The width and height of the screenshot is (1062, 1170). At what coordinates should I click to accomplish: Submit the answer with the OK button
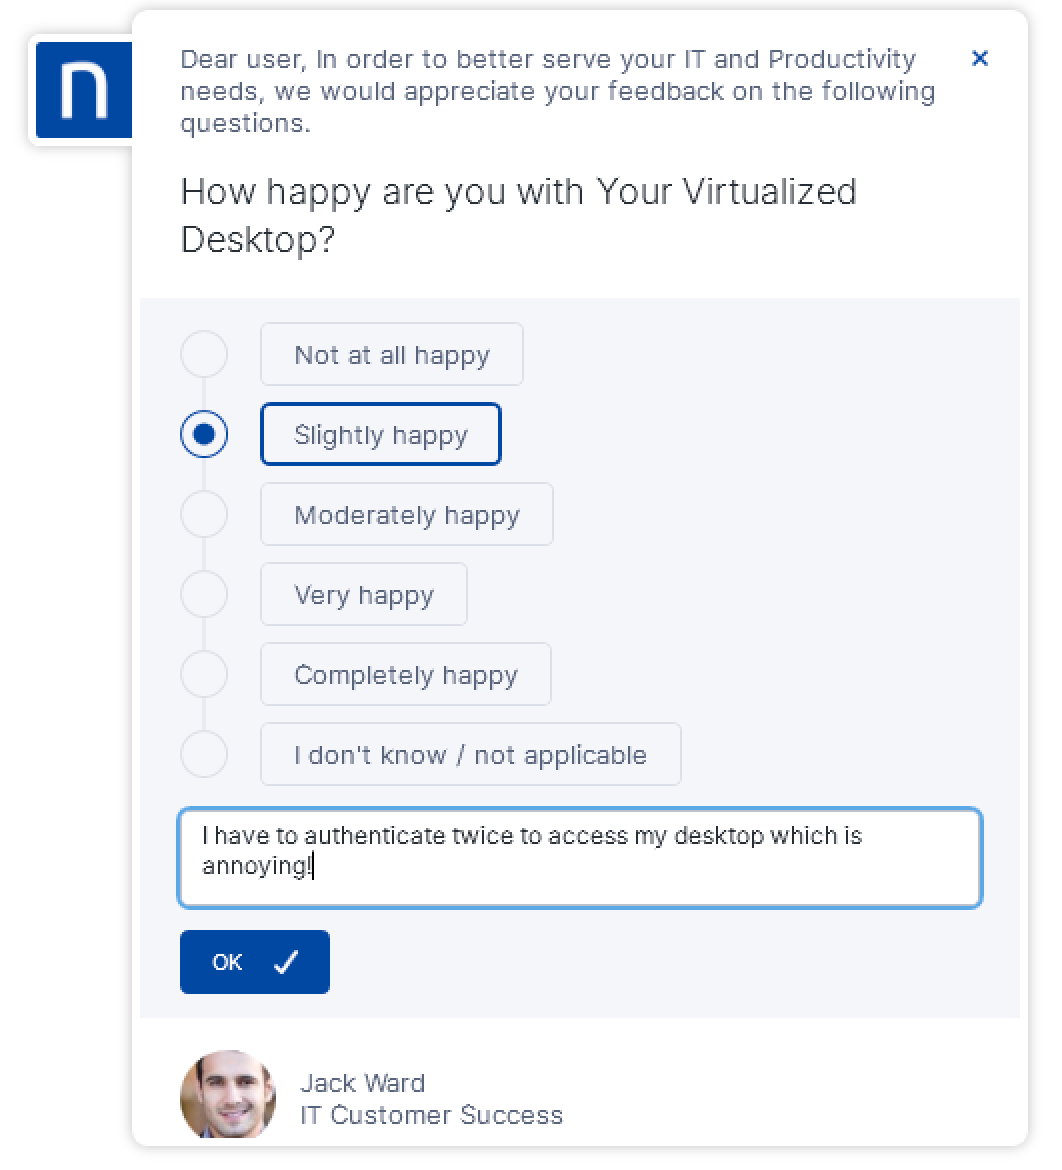click(254, 962)
